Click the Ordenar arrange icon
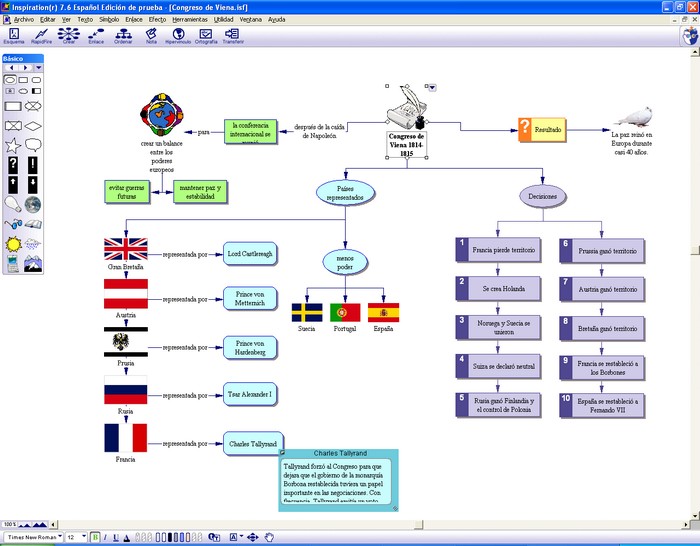Screen dimensions: 700x546 tap(123, 35)
